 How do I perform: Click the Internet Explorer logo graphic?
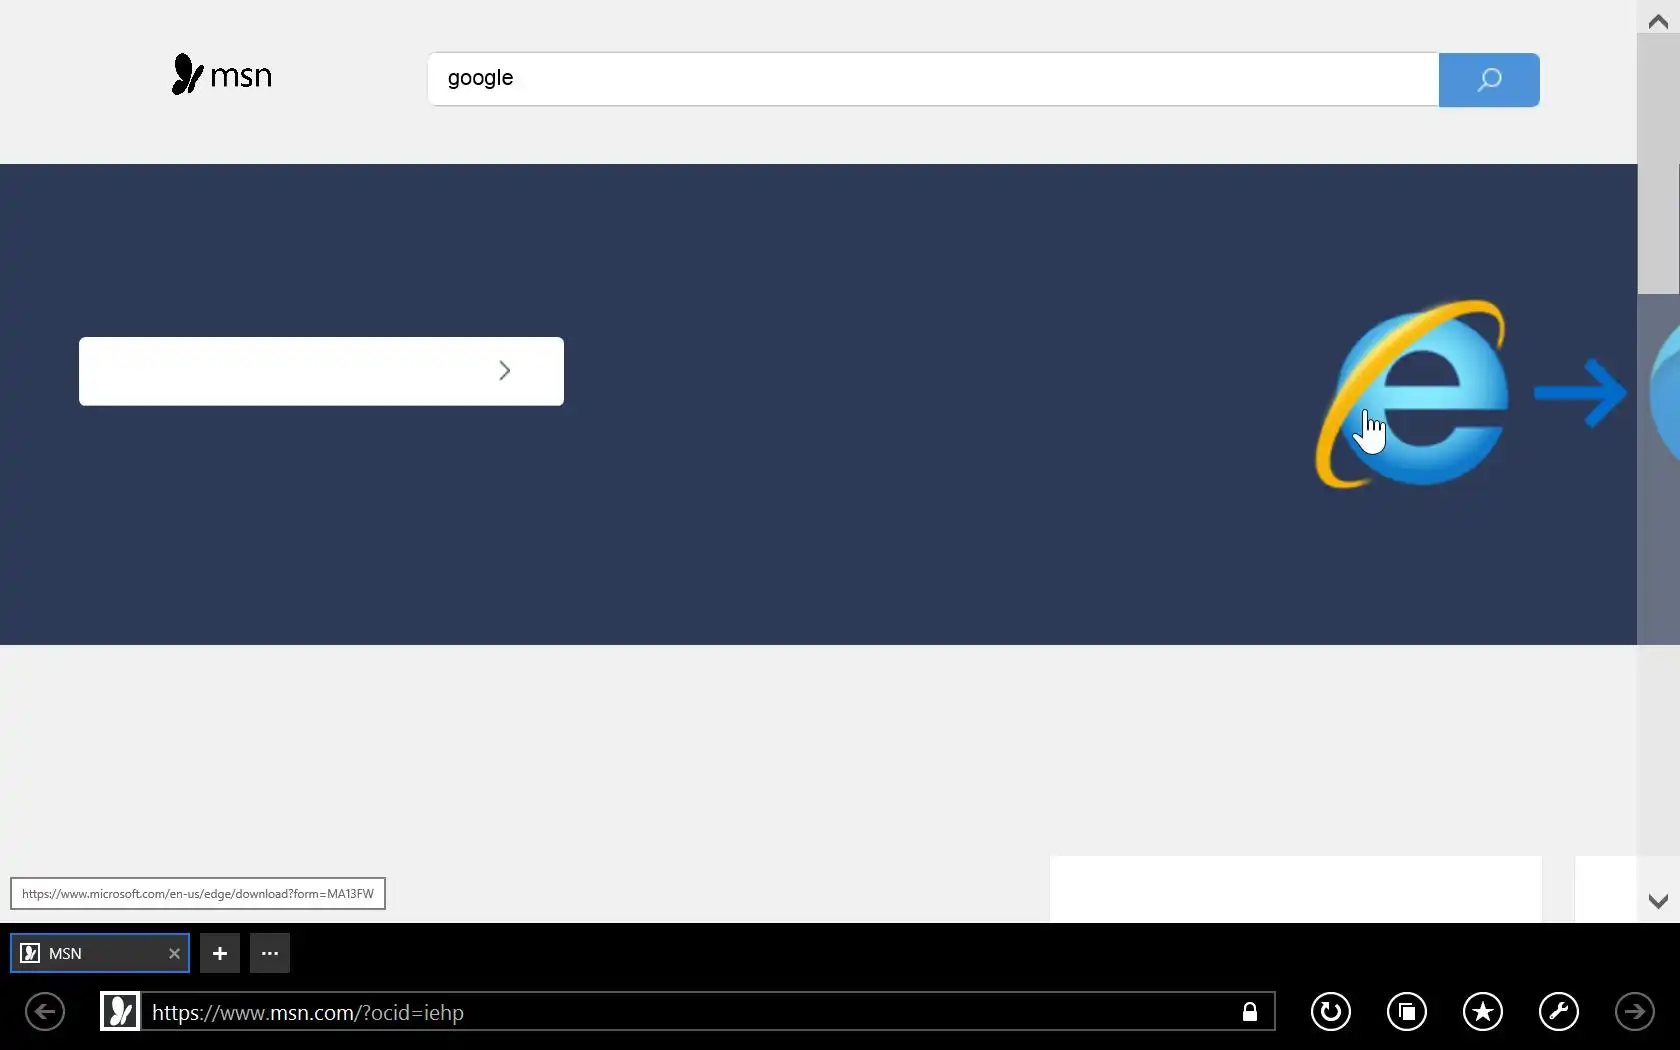click(1412, 394)
